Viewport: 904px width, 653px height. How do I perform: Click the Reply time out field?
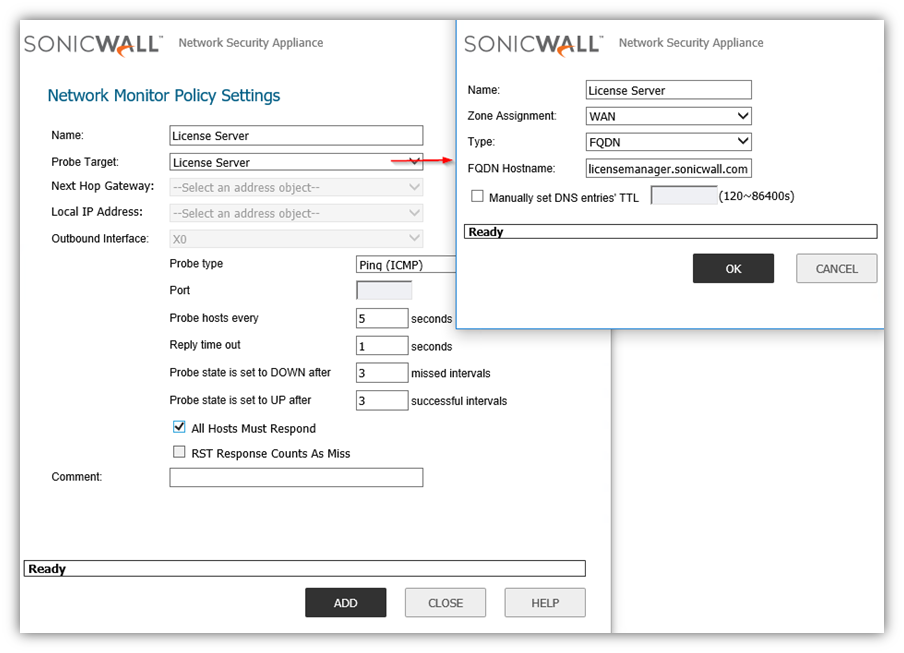382,346
